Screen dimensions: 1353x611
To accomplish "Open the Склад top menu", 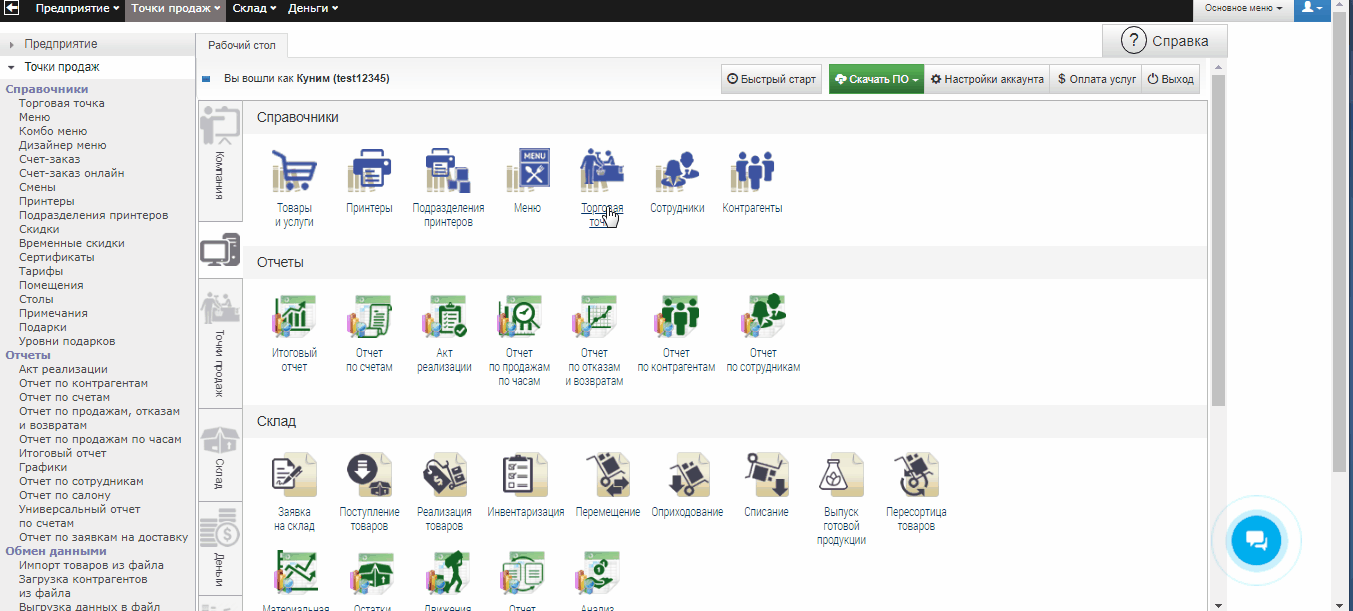I will 257,8.
